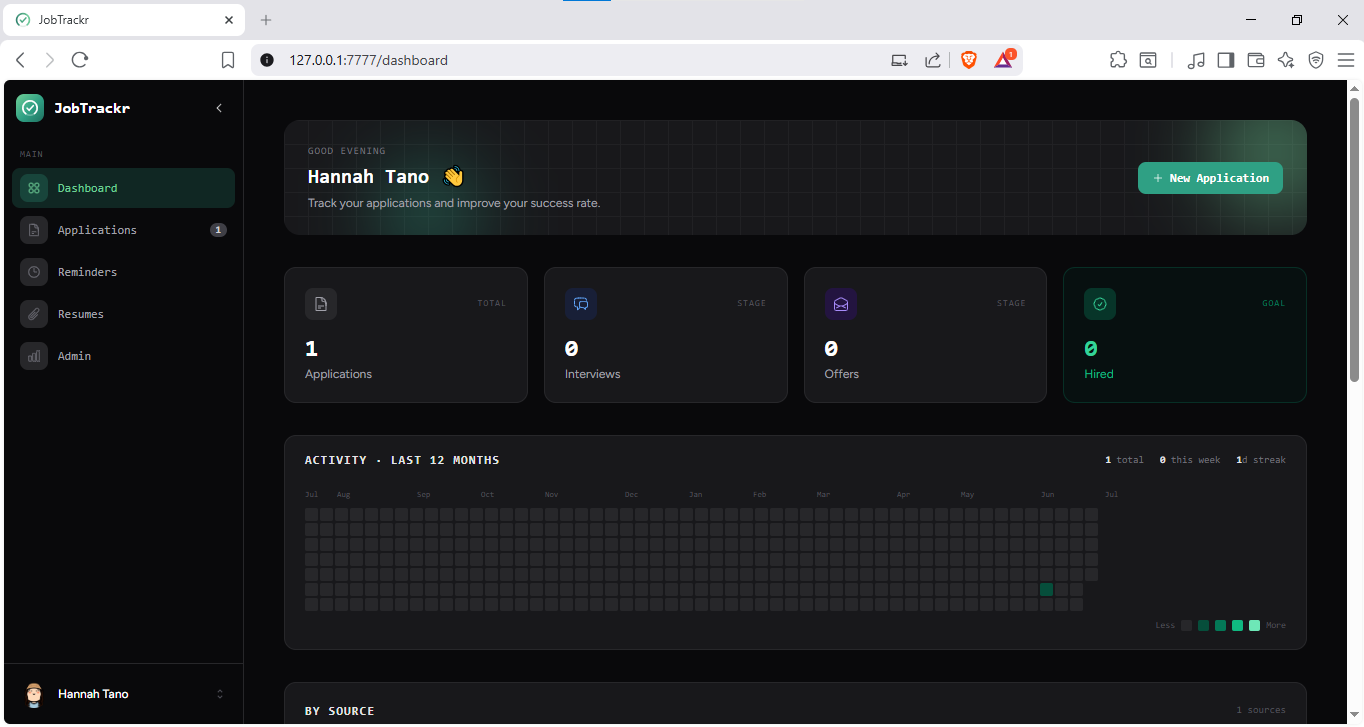Click the Hired checkmark icon
Screen dimensions: 1364x727
pos(1100,304)
